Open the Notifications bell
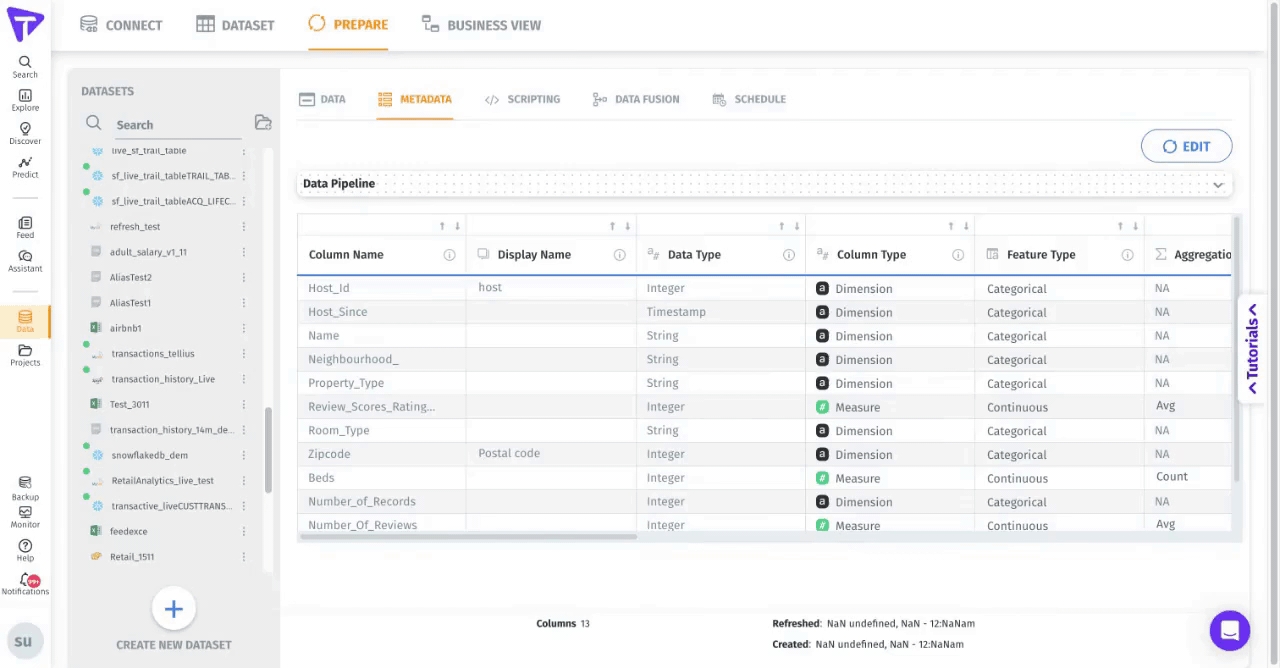The image size is (1280, 668). coord(25,583)
